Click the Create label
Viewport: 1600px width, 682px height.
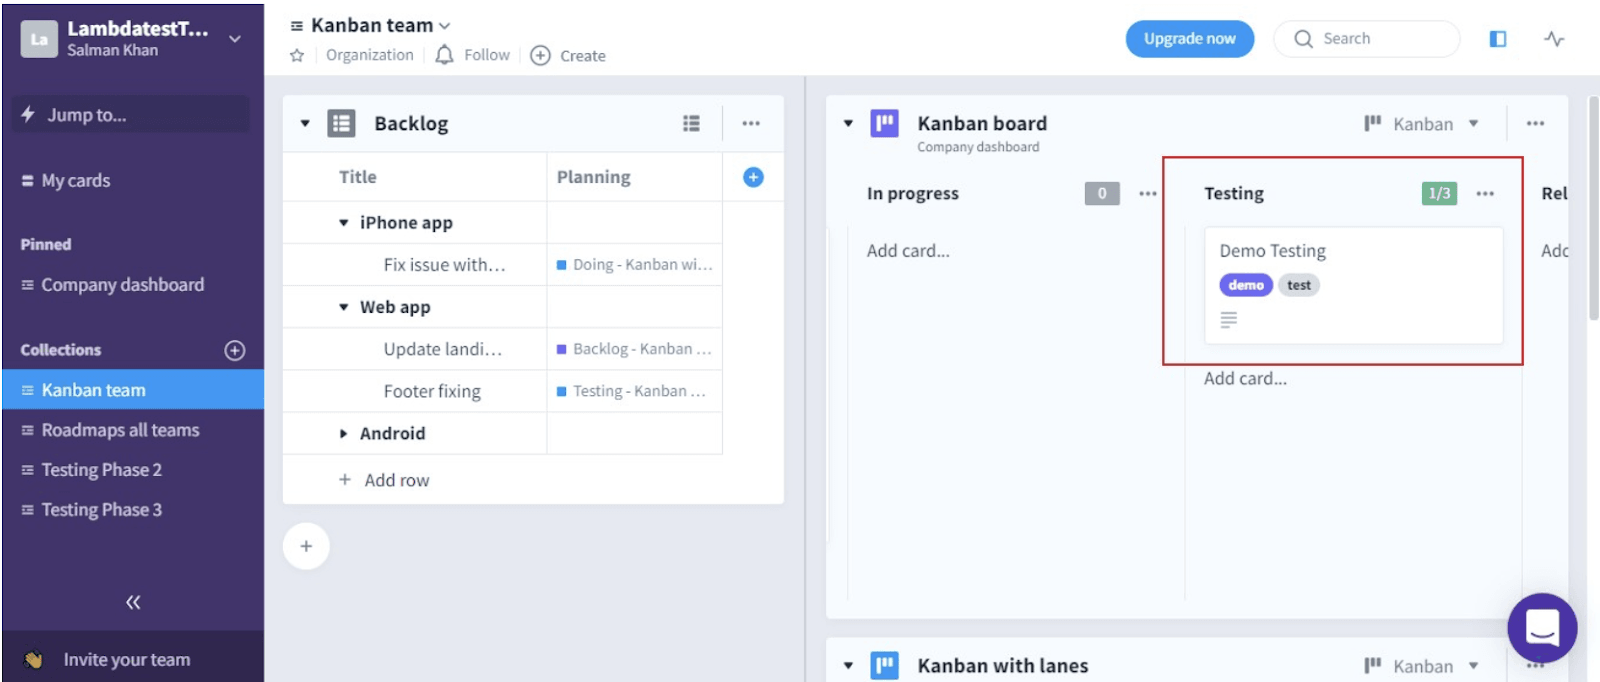tap(583, 56)
